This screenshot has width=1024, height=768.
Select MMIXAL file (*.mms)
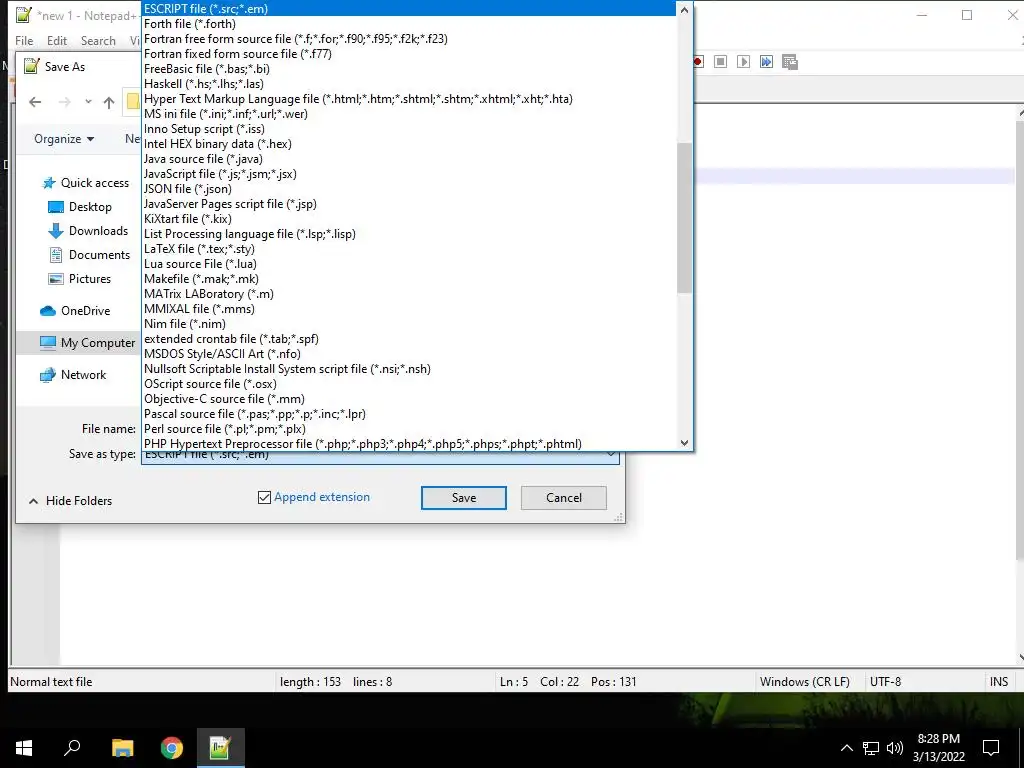(x=408, y=309)
